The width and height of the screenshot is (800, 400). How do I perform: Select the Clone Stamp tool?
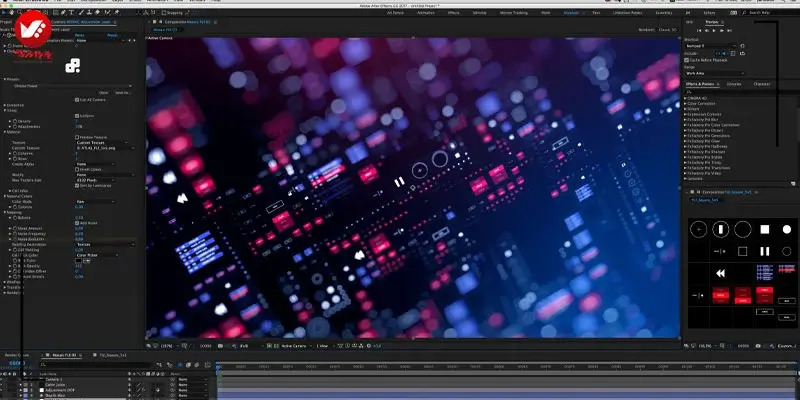(x=91, y=12)
